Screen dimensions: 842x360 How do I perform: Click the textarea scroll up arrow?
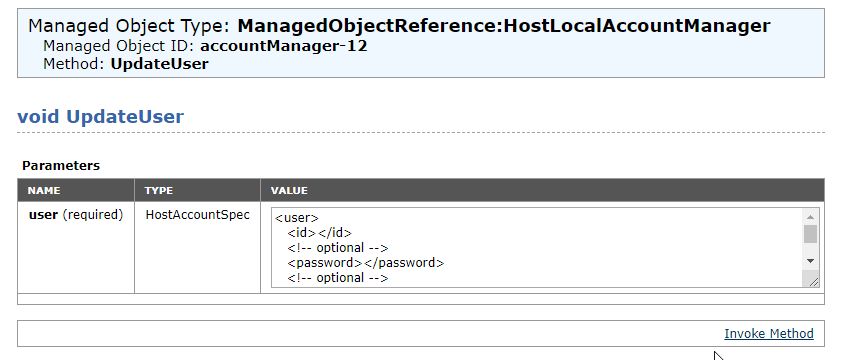tap(810, 217)
